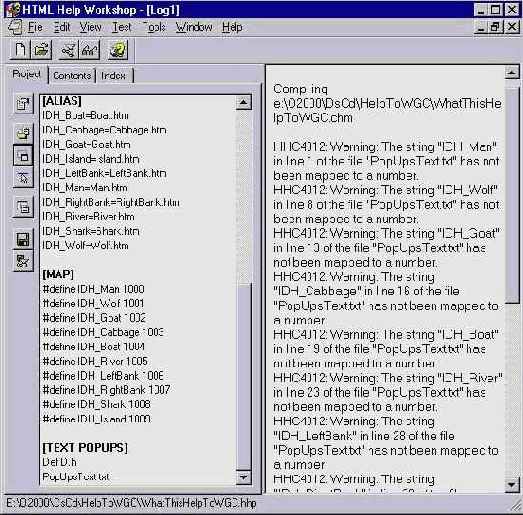
Task: Switch to the Contents tab
Action: pyautogui.click(x=72, y=76)
